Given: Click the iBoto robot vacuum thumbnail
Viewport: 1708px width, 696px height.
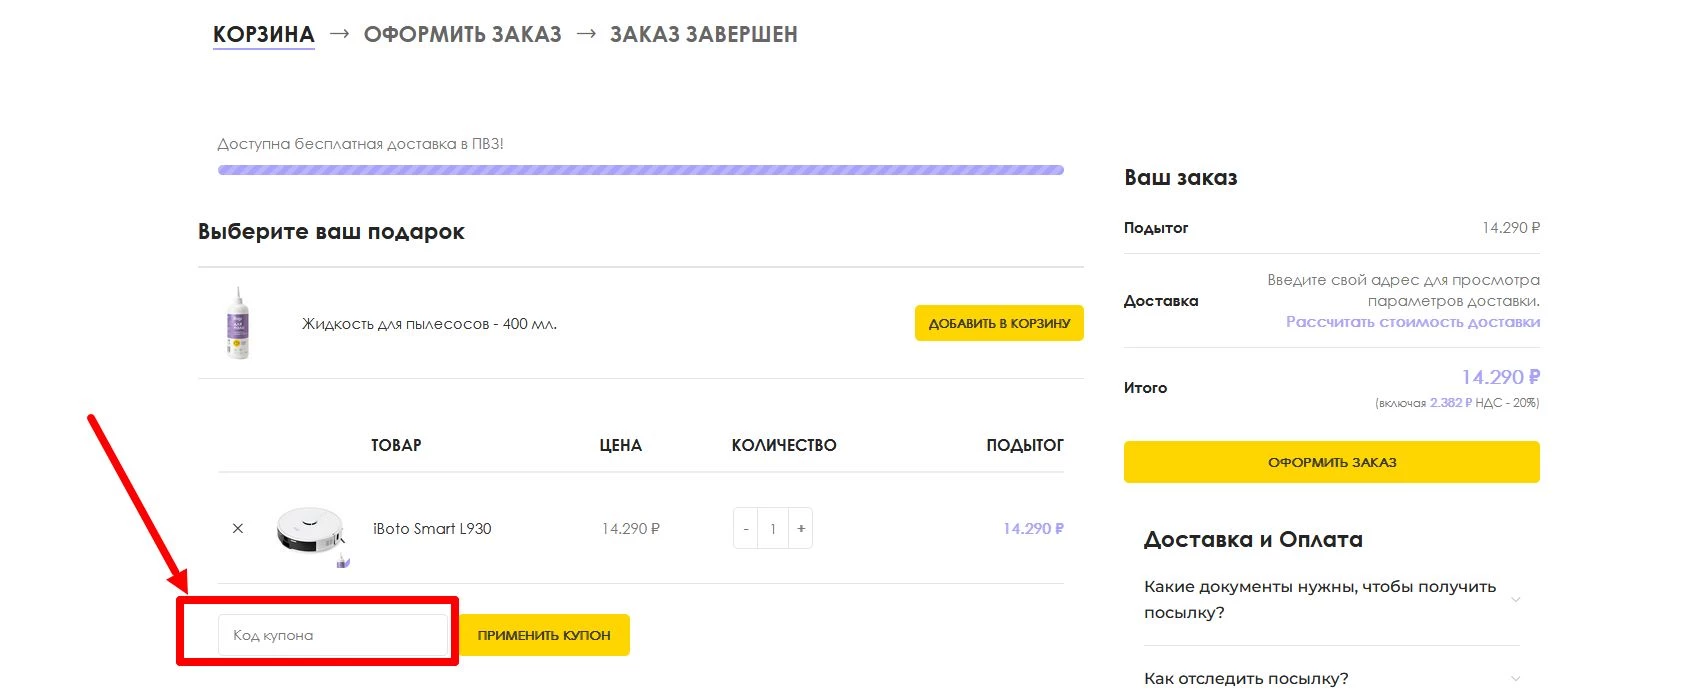Looking at the screenshot, I should coord(312,531).
